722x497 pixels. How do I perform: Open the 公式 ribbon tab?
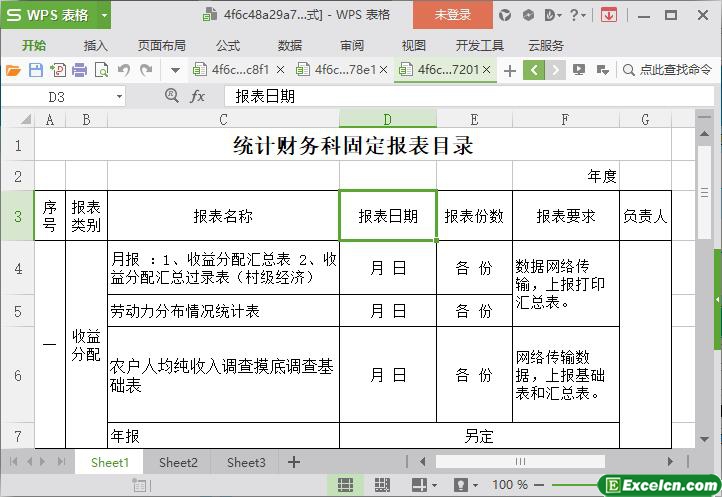pos(228,46)
